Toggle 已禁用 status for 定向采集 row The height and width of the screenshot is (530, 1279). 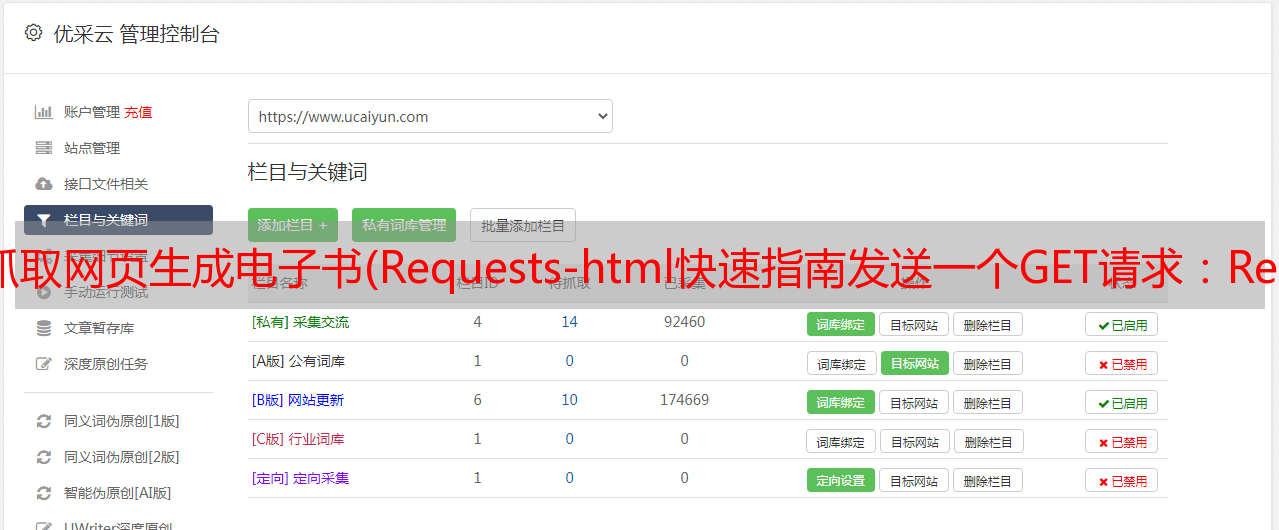(1122, 480)
